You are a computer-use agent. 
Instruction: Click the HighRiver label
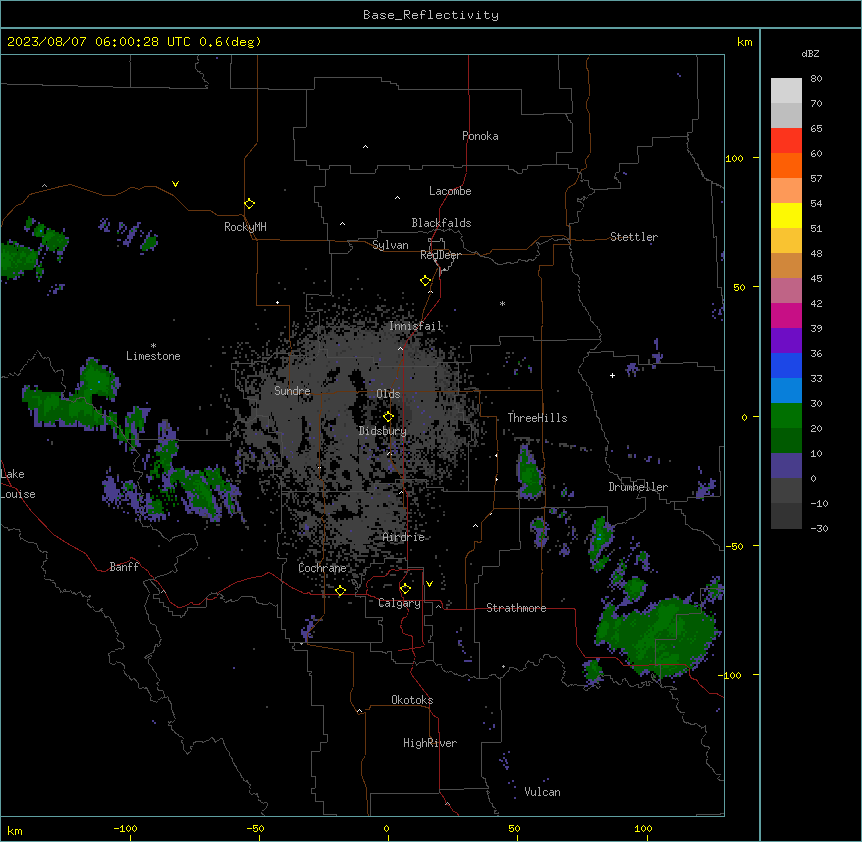tap(430, 743)
